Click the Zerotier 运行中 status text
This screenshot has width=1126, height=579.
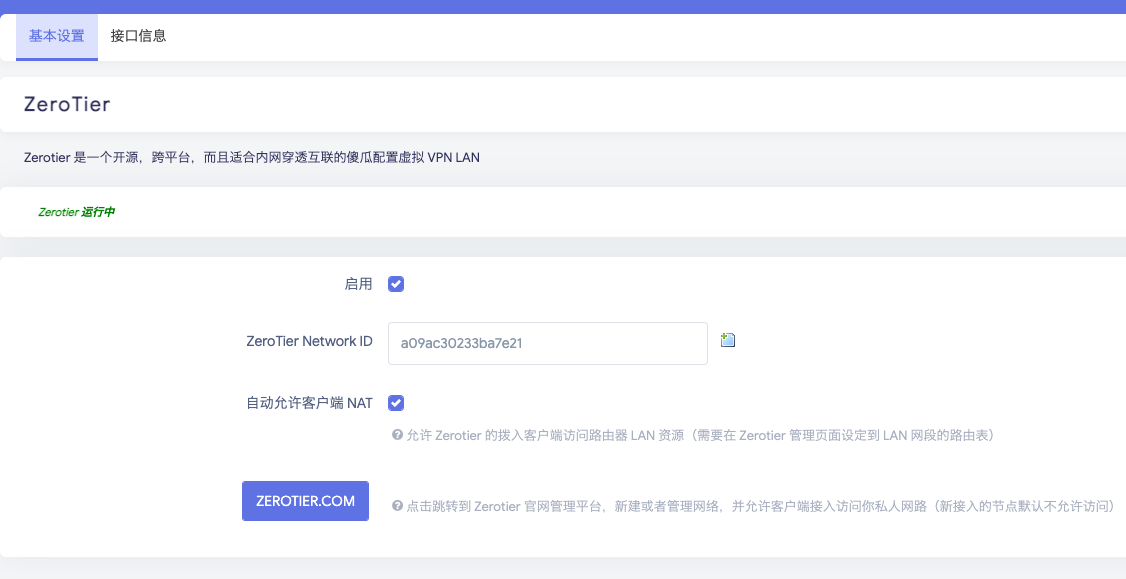click(x=76, y=212)
